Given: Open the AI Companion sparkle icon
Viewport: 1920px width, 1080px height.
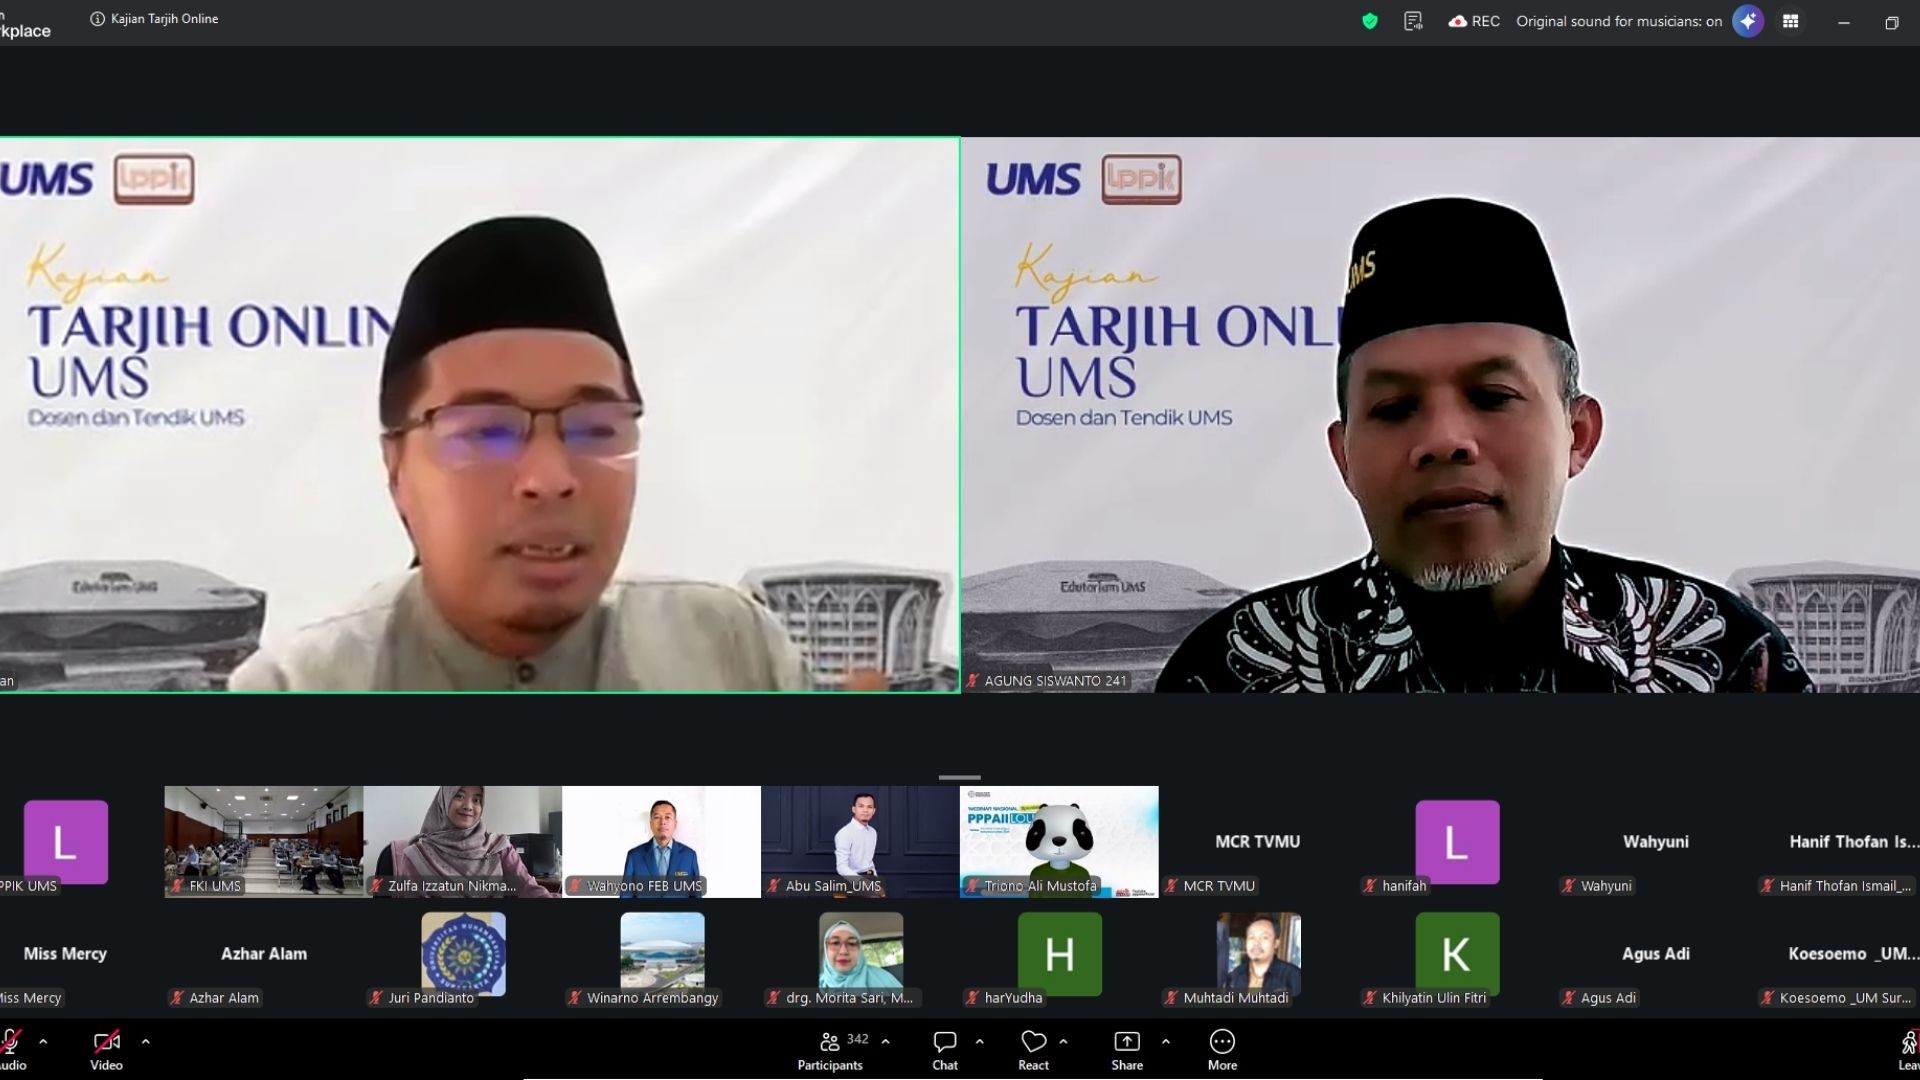Looking at the screenshot, I should click(1748, 21).
